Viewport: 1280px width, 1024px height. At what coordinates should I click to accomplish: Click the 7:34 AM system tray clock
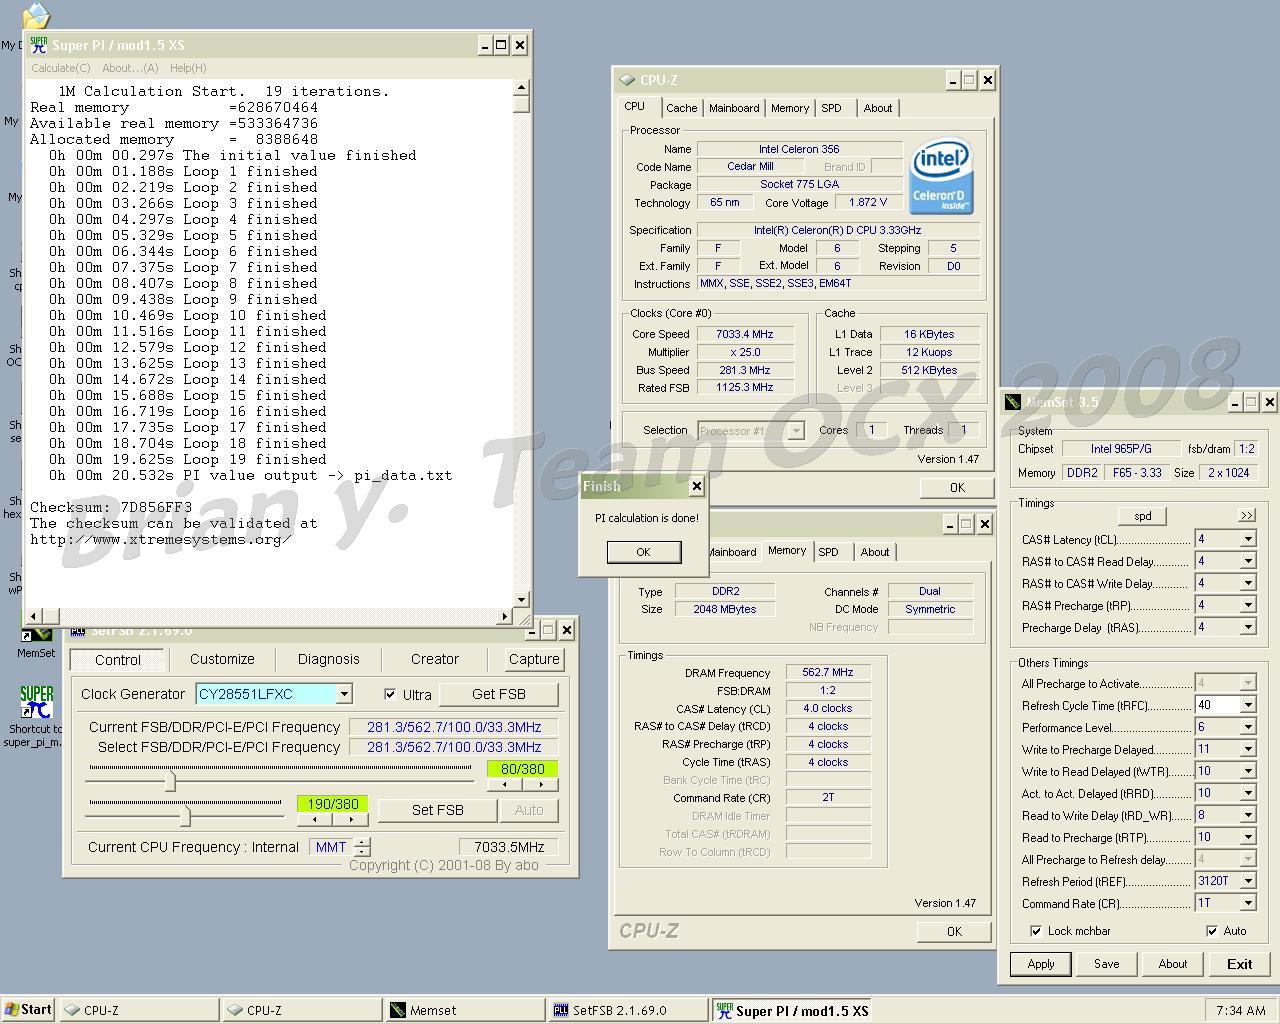pyautogui.click(x=1242, y=1010)
